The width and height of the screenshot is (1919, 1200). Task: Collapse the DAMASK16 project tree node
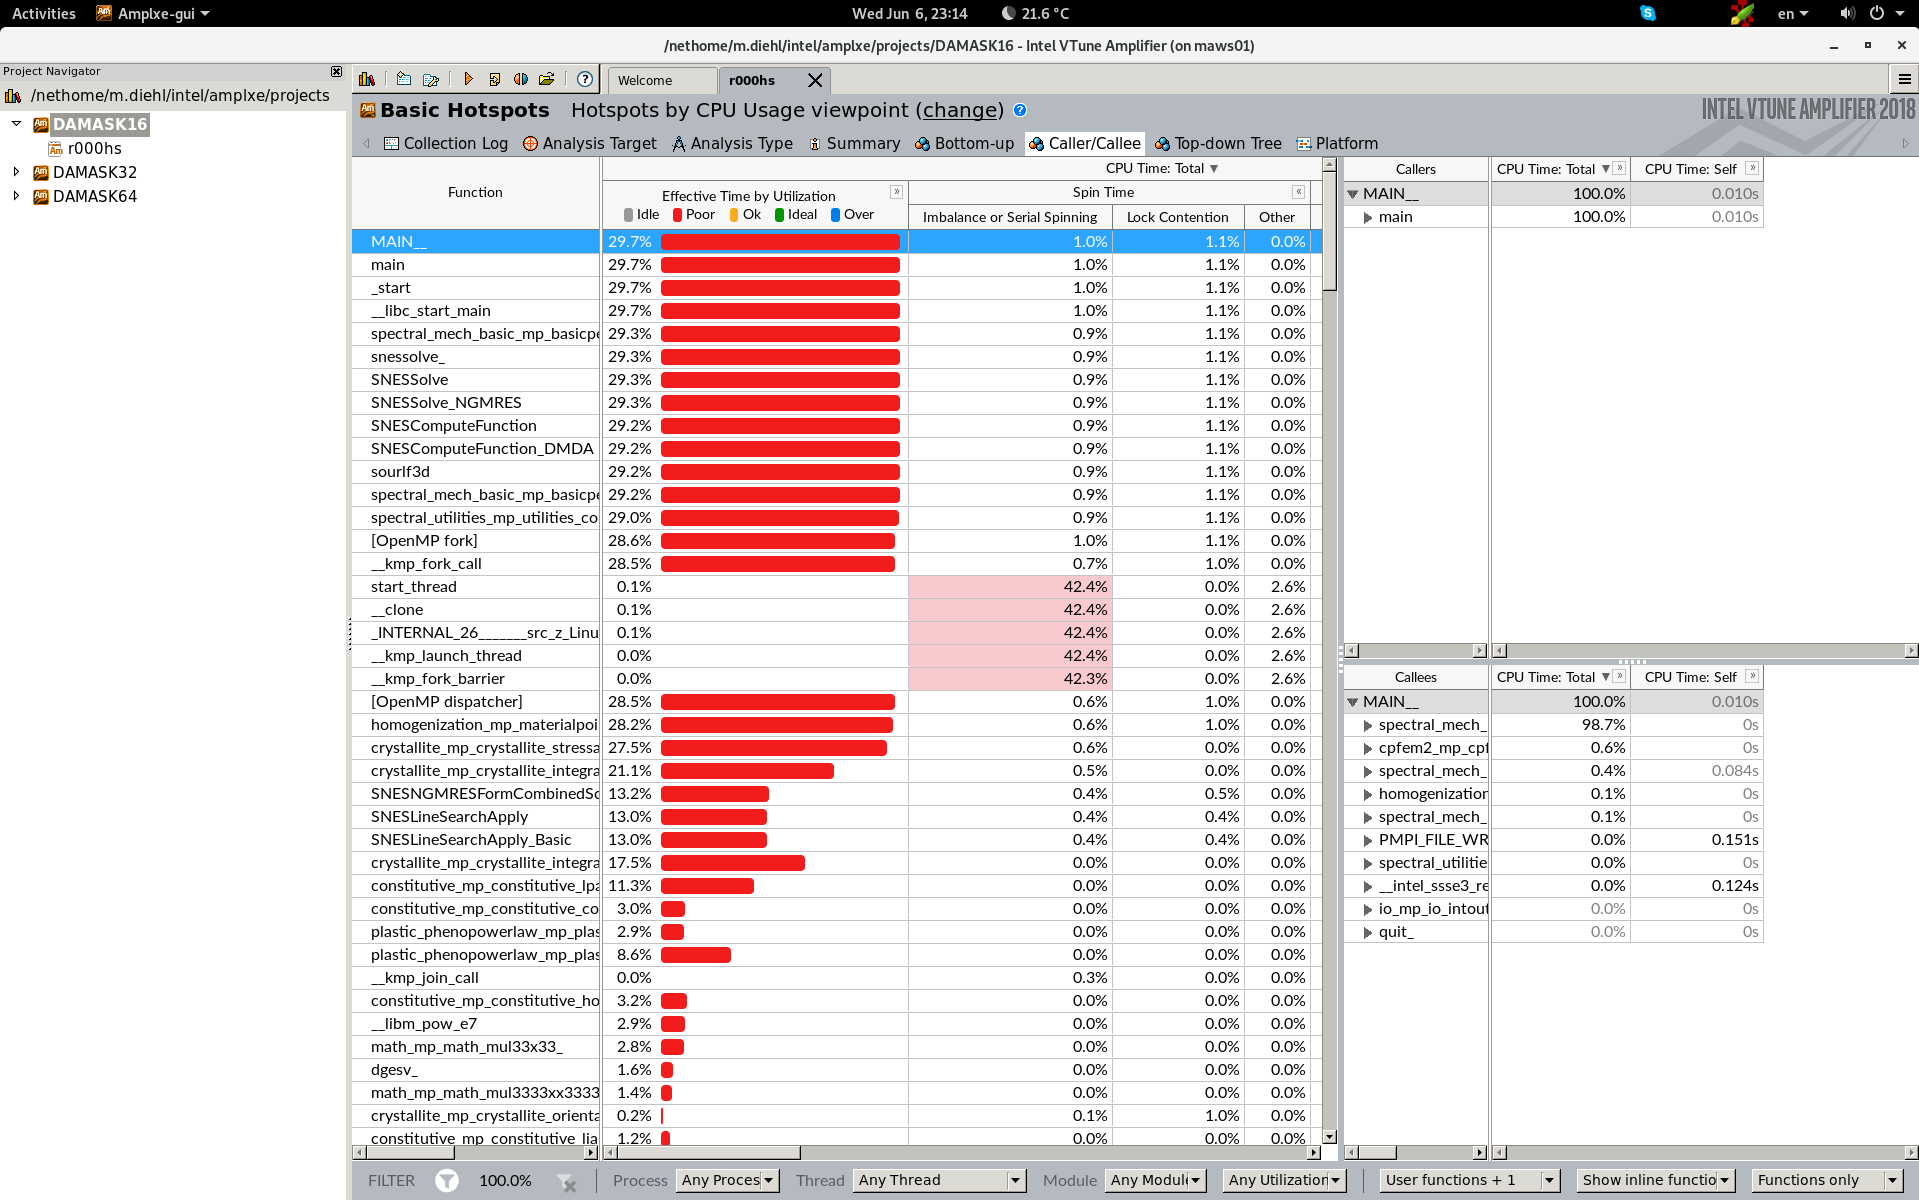pyautogui.click(x=17, y=124)
